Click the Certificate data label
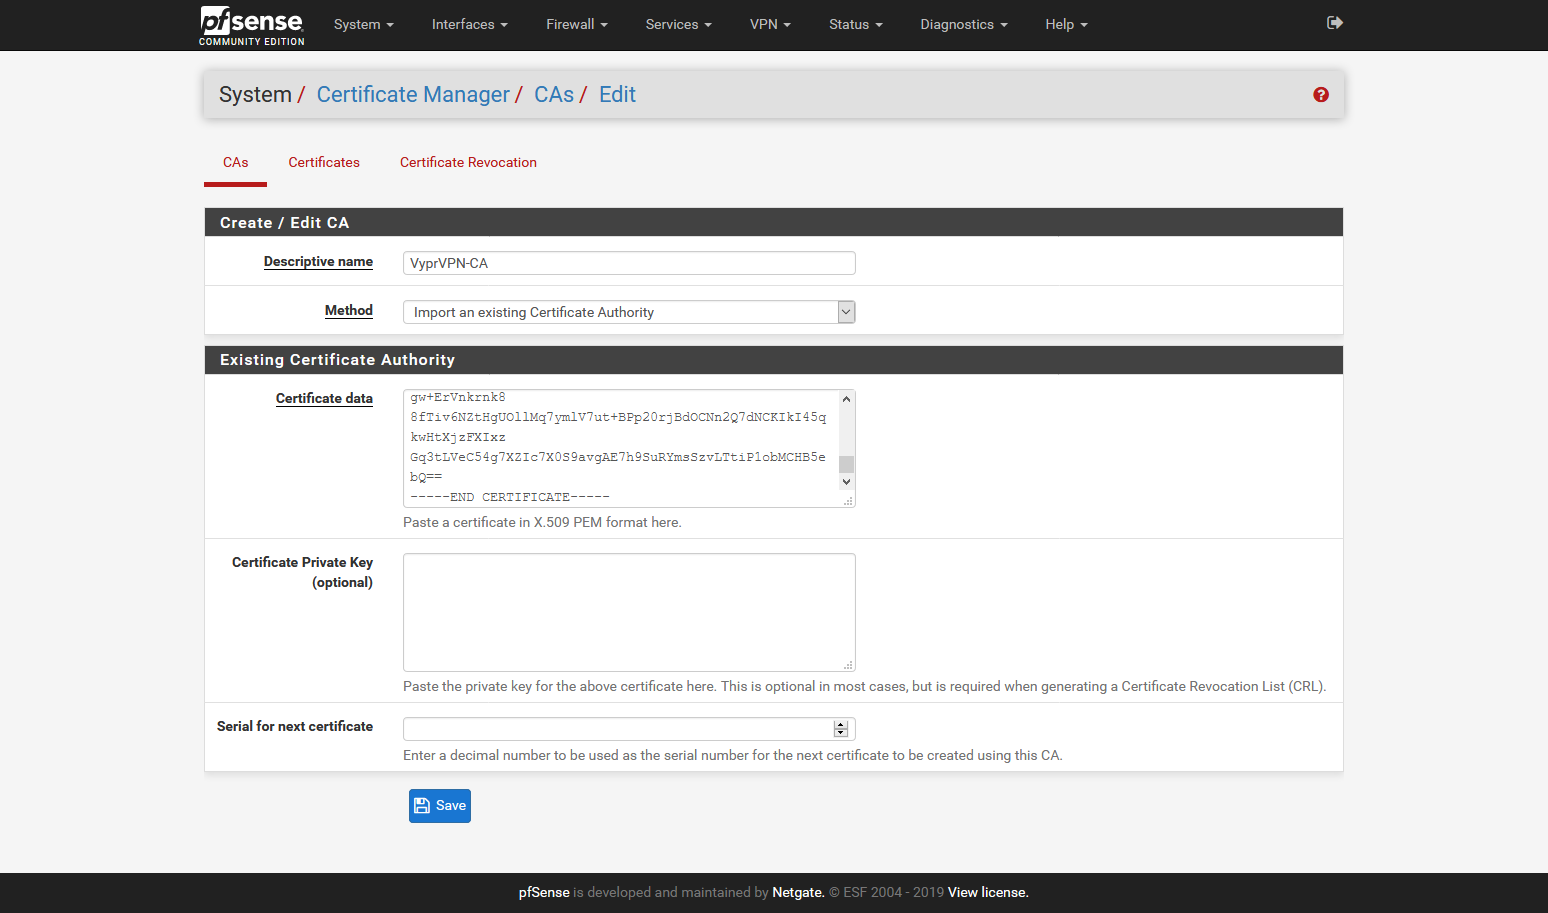 (x=324, y=398)
